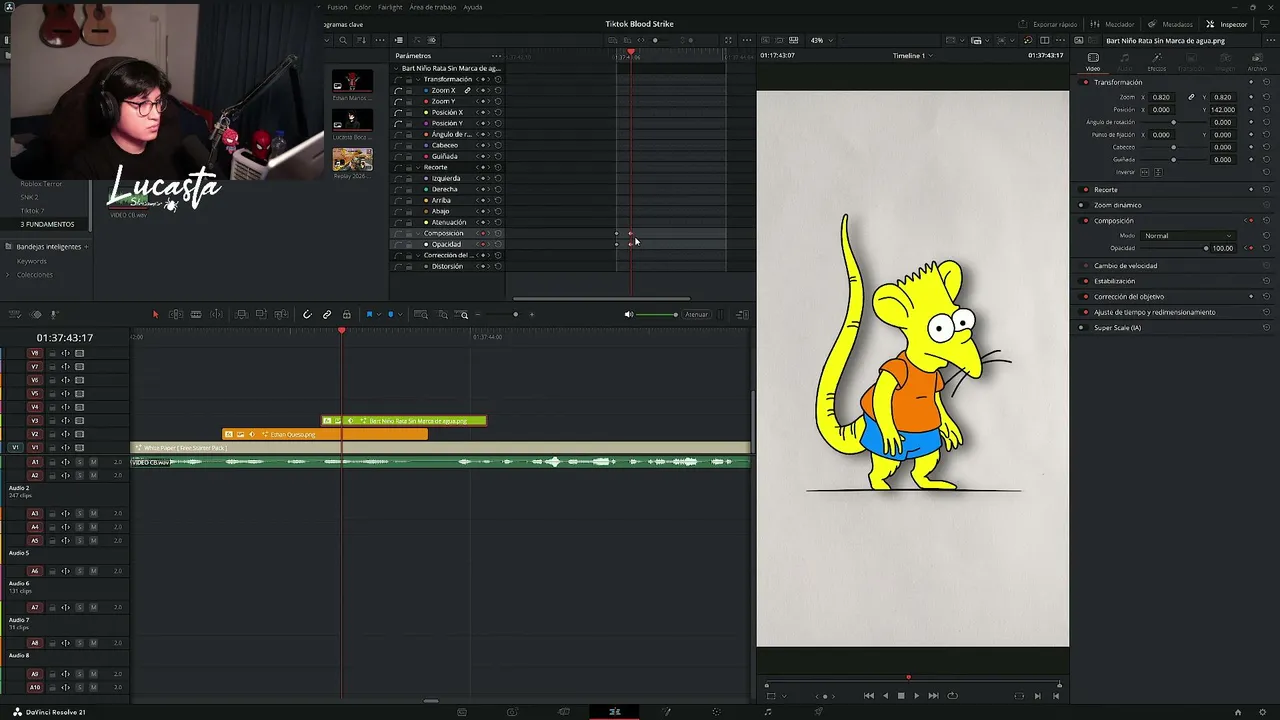
Task: Play the timeline in reverse
Action: [x=885, y=696]
